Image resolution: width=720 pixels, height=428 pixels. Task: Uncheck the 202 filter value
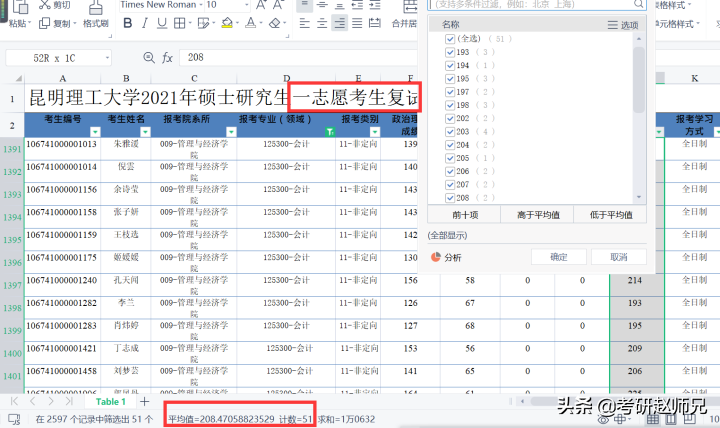point(450,118)
